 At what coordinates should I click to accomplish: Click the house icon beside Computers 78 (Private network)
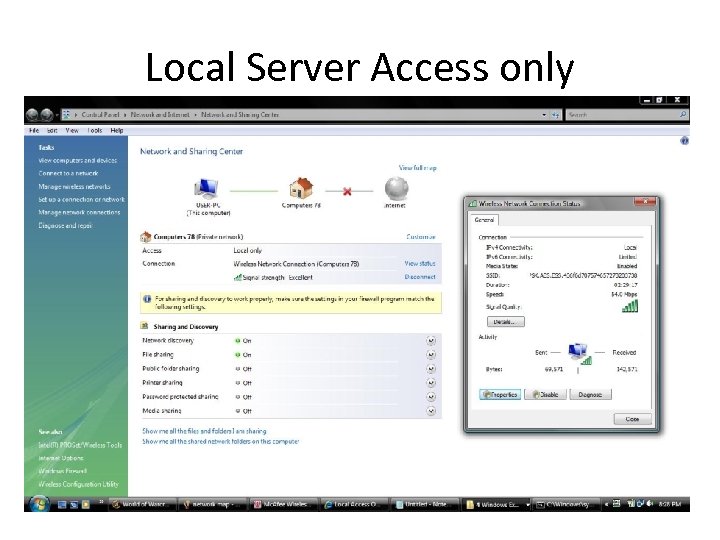pos(146,236)
